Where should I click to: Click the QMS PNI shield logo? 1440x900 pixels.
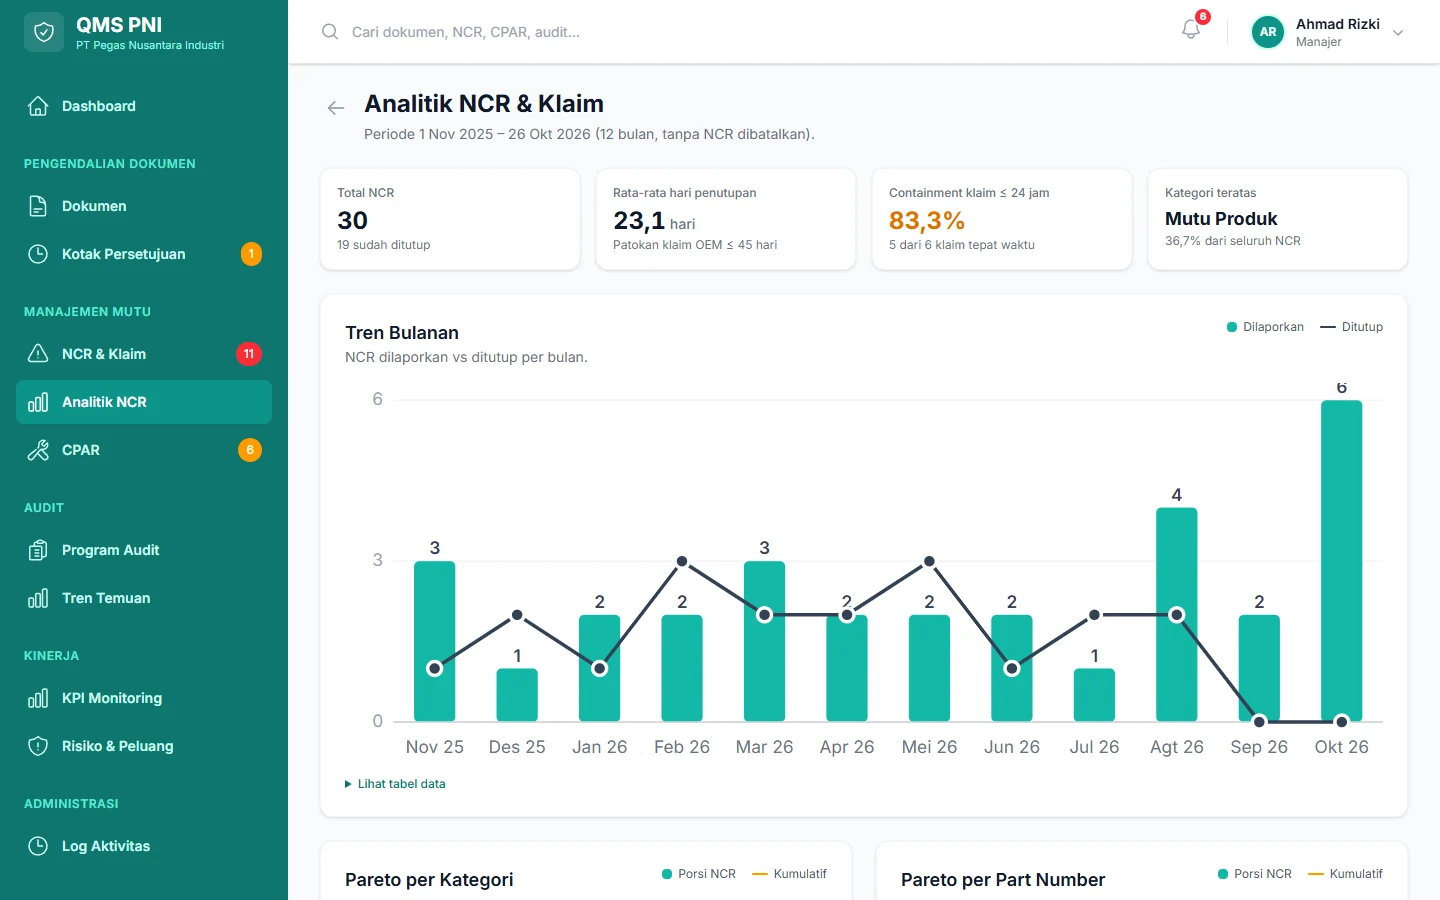coord(44,32)
